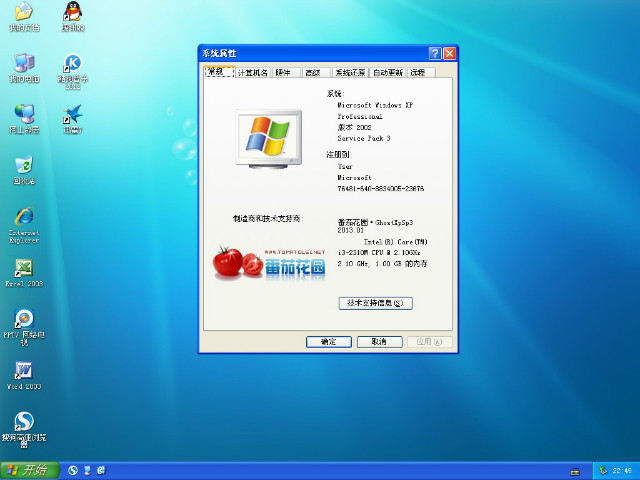
Task: Click the "Professional" edition text
Action: click(x=360, y=116)
